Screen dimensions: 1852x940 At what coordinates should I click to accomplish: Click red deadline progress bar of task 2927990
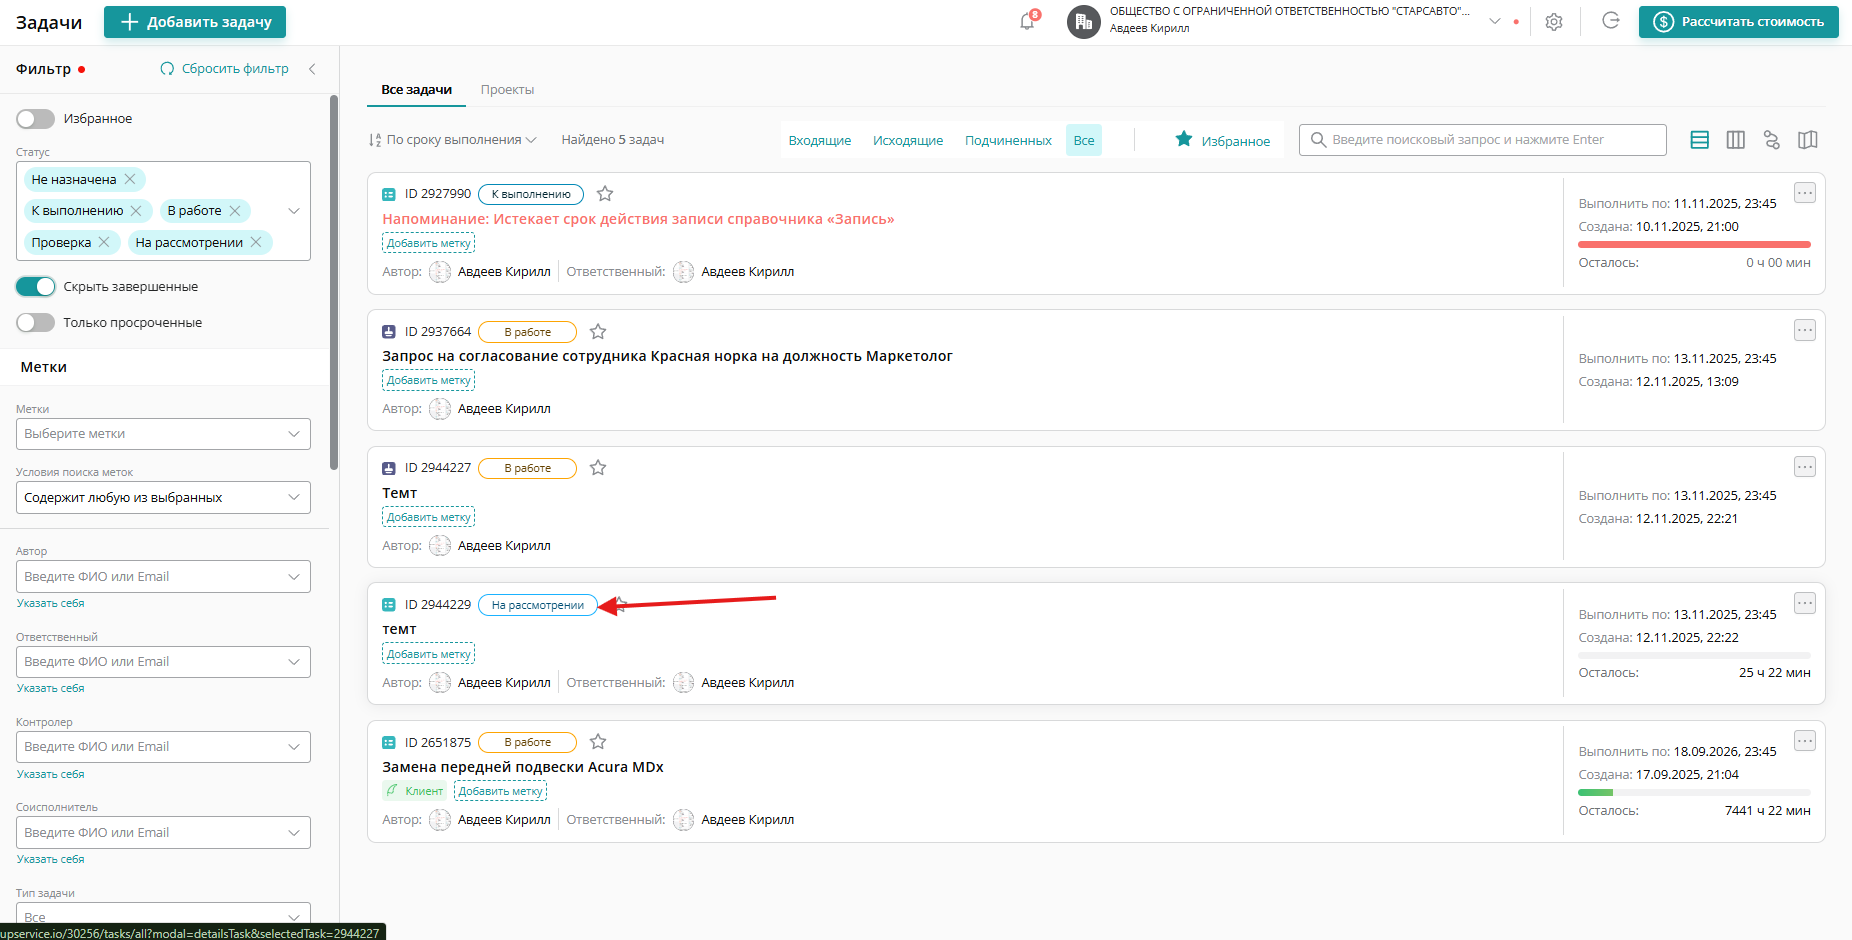[1694, 244]
